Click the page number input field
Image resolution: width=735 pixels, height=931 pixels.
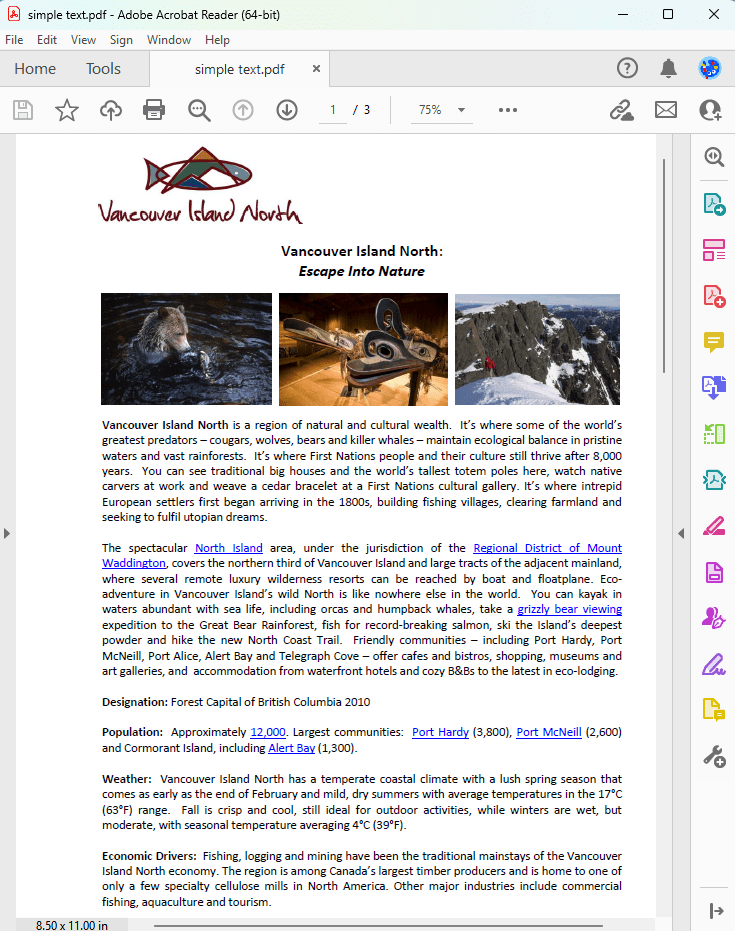coord(332,110)
